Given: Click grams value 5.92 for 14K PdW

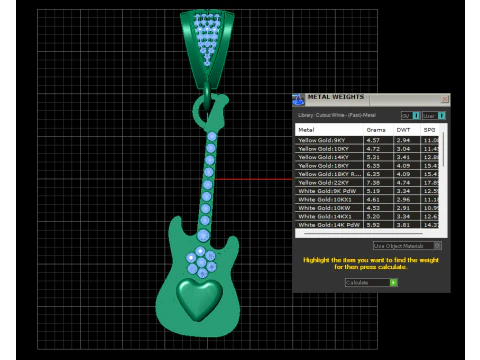Looking at the screenshot, I should click(x=373, y=225).
